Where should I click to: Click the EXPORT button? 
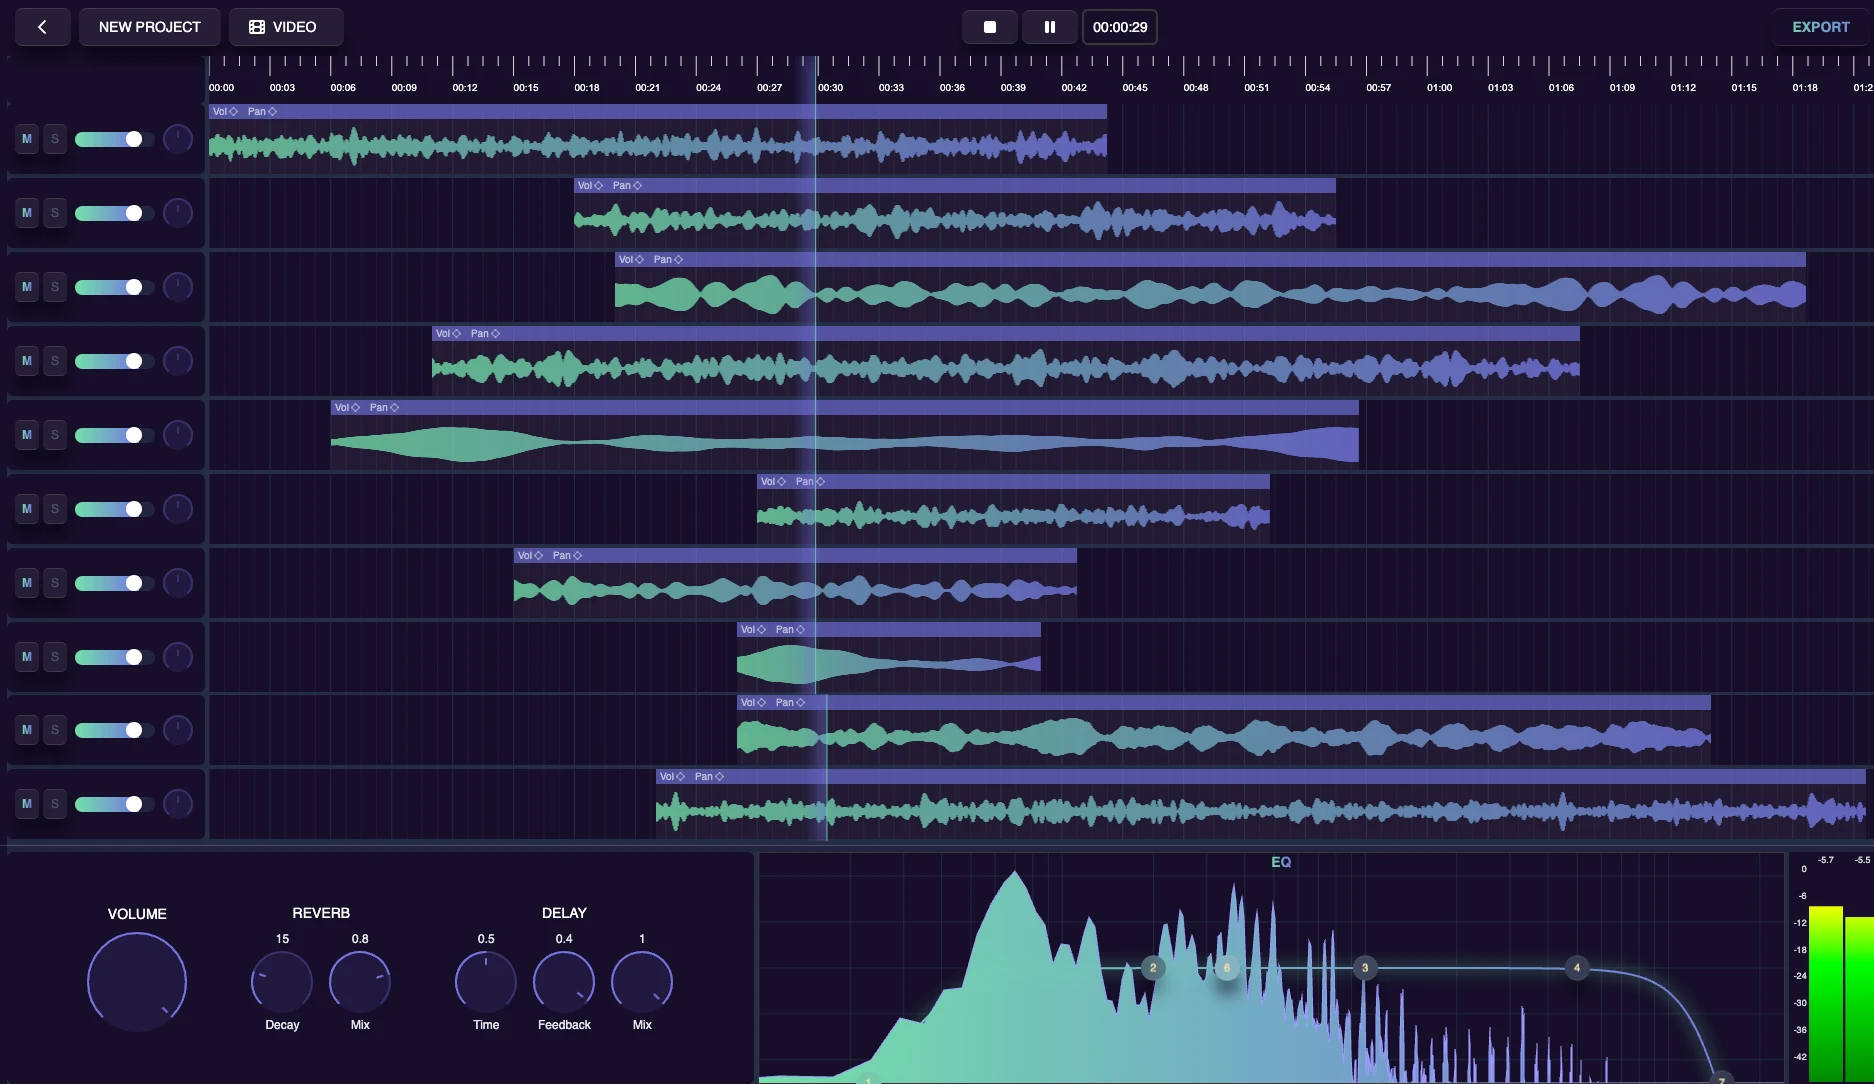pos(1820,27)
